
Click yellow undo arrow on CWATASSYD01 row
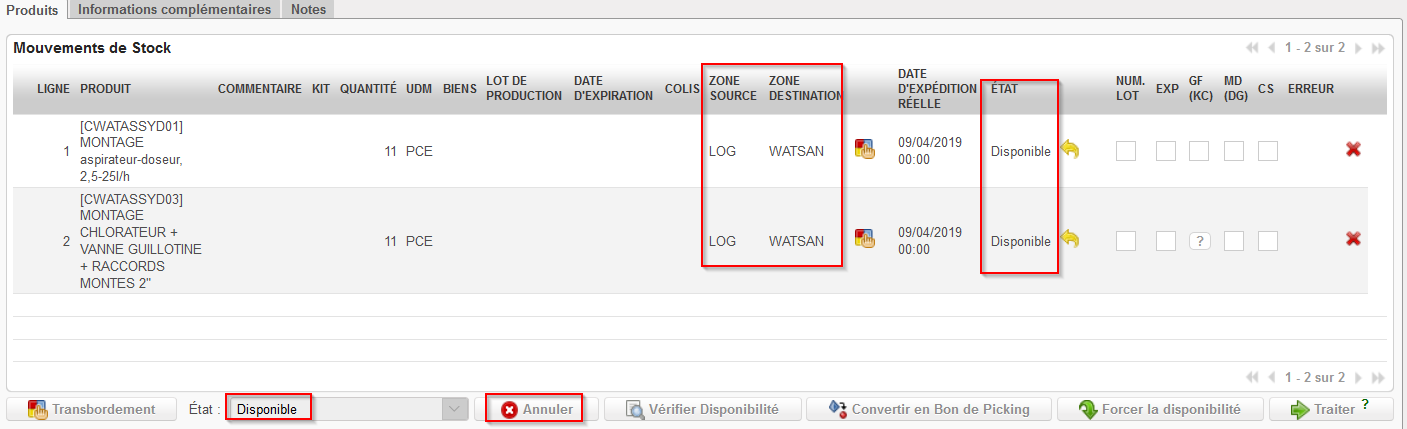pyautogui.click(x=1069, y=150)
